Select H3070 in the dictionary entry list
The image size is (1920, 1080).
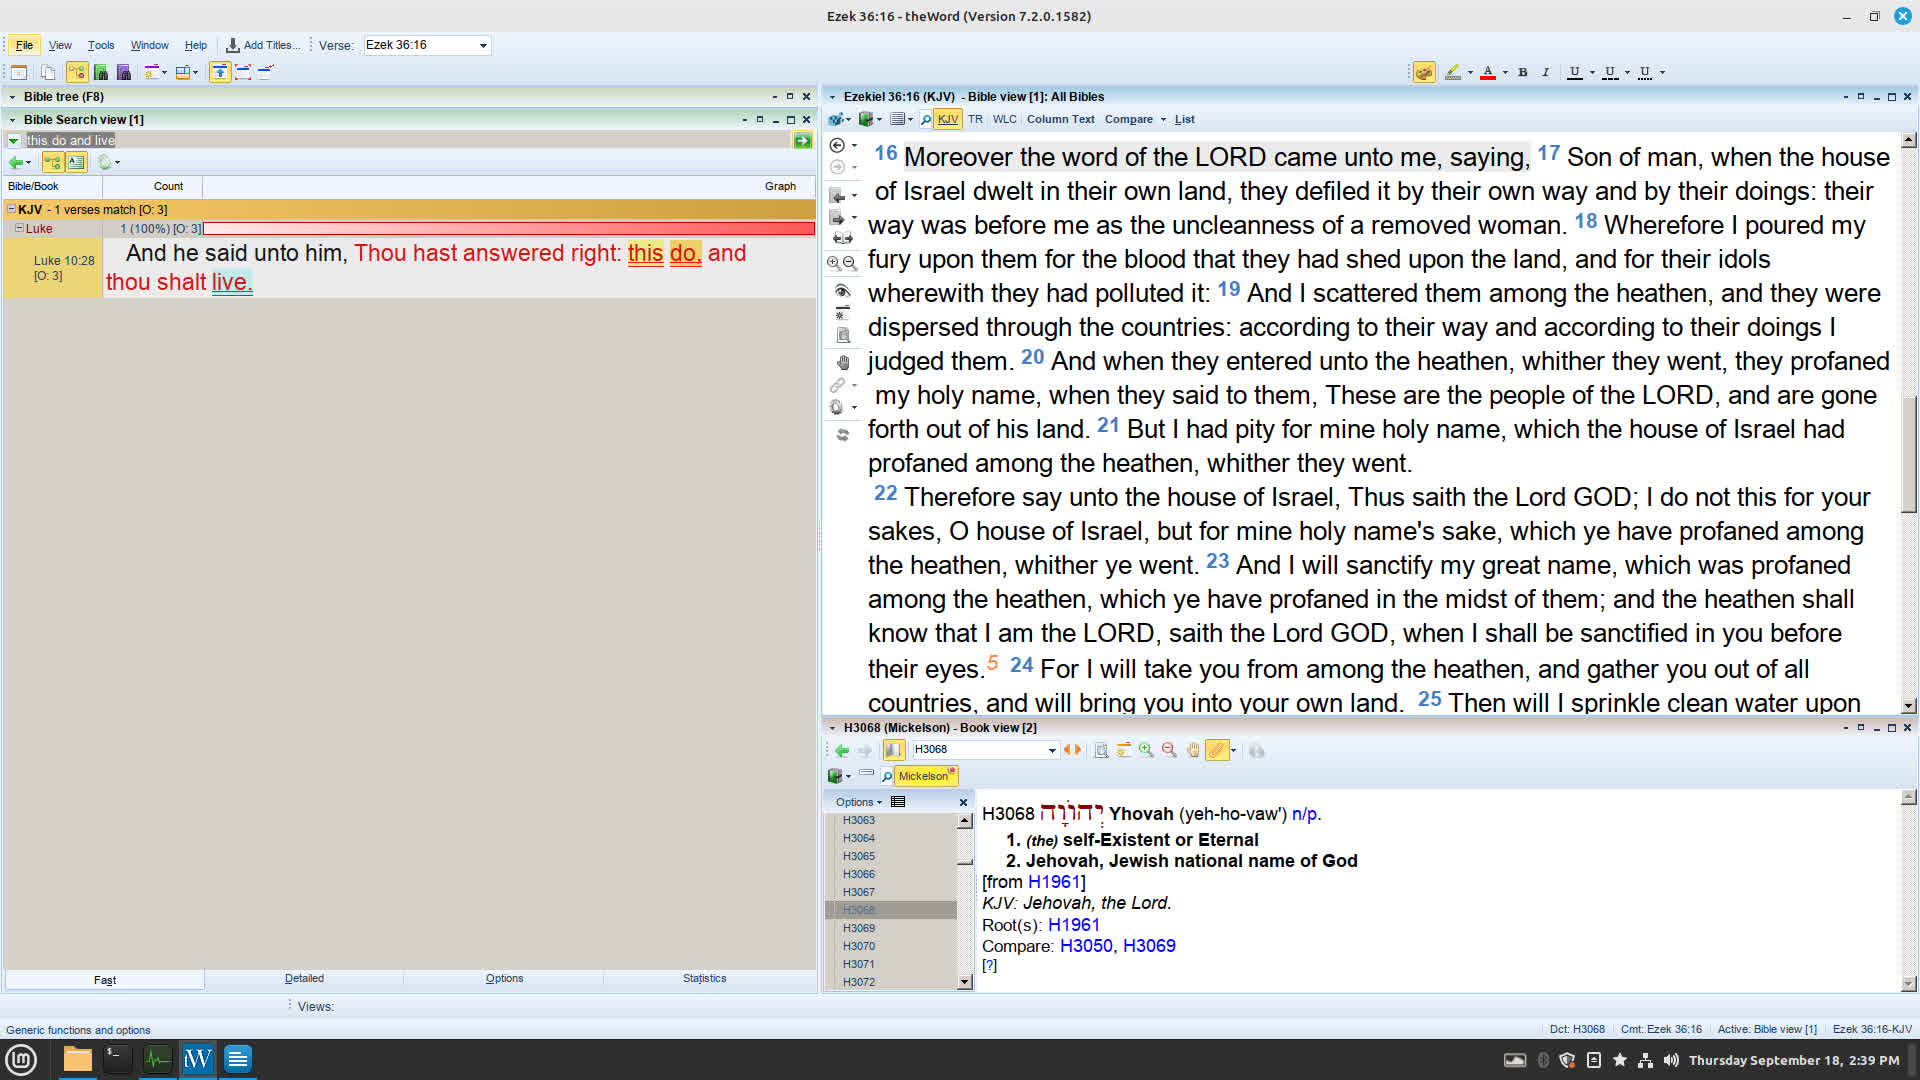tap(858, 946)
